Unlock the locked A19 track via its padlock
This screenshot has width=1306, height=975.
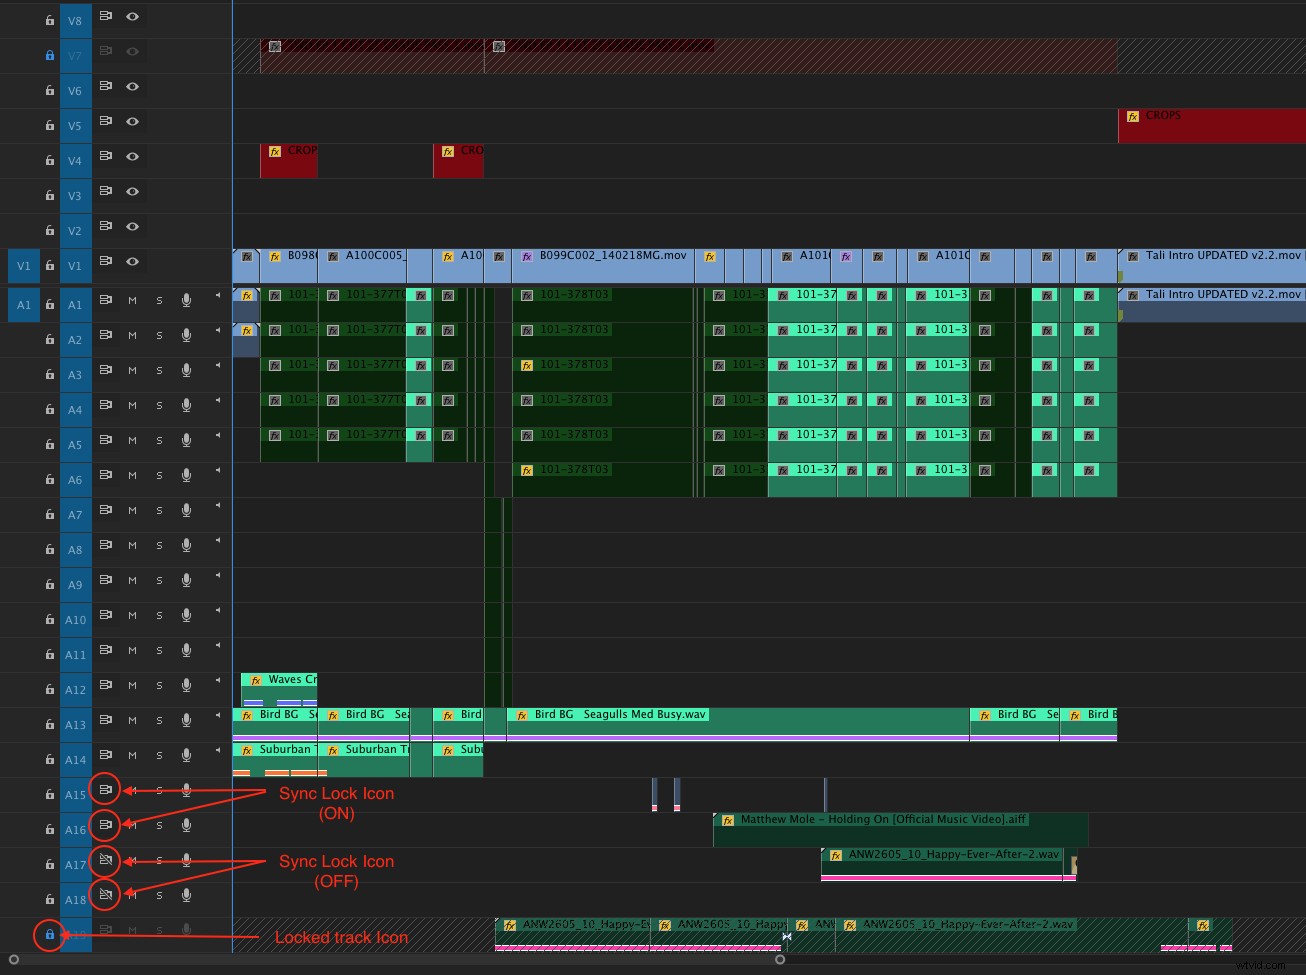[48, 932]
